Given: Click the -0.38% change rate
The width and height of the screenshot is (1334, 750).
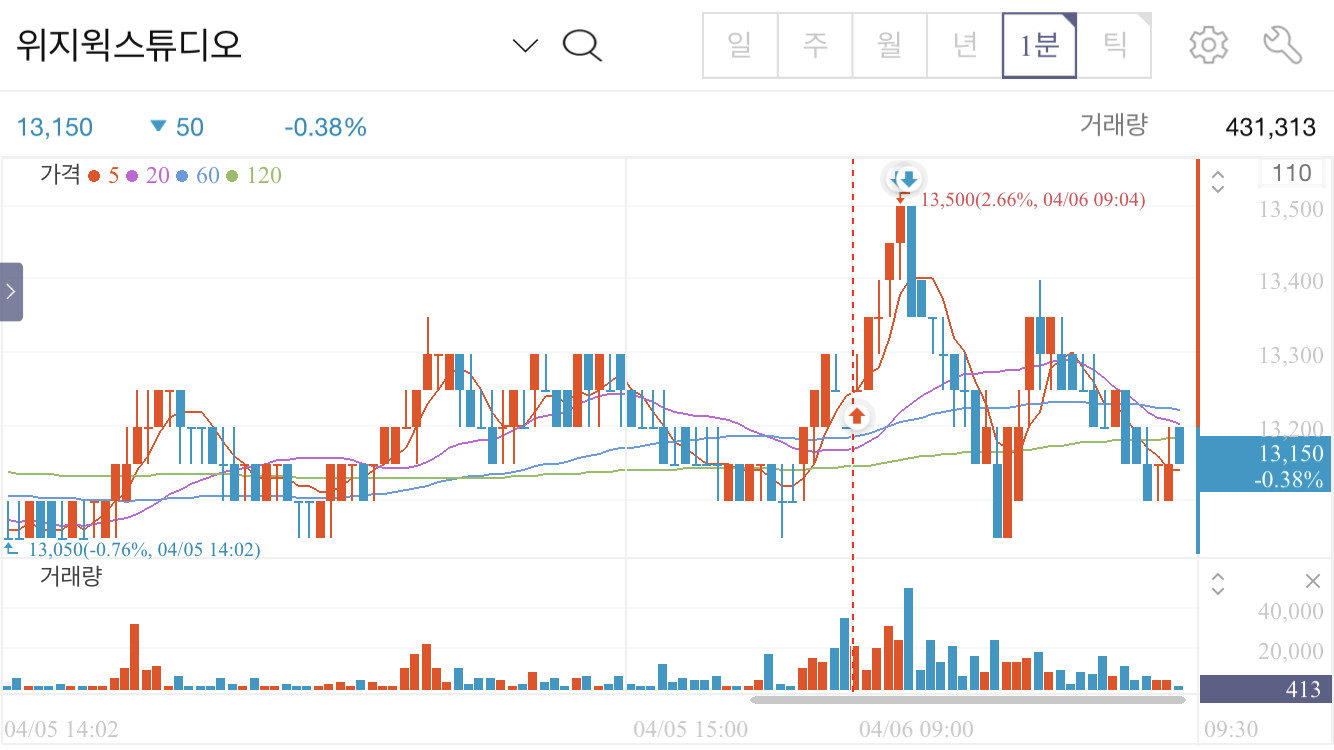Looking at the screenshot, I should coord(325,127).
